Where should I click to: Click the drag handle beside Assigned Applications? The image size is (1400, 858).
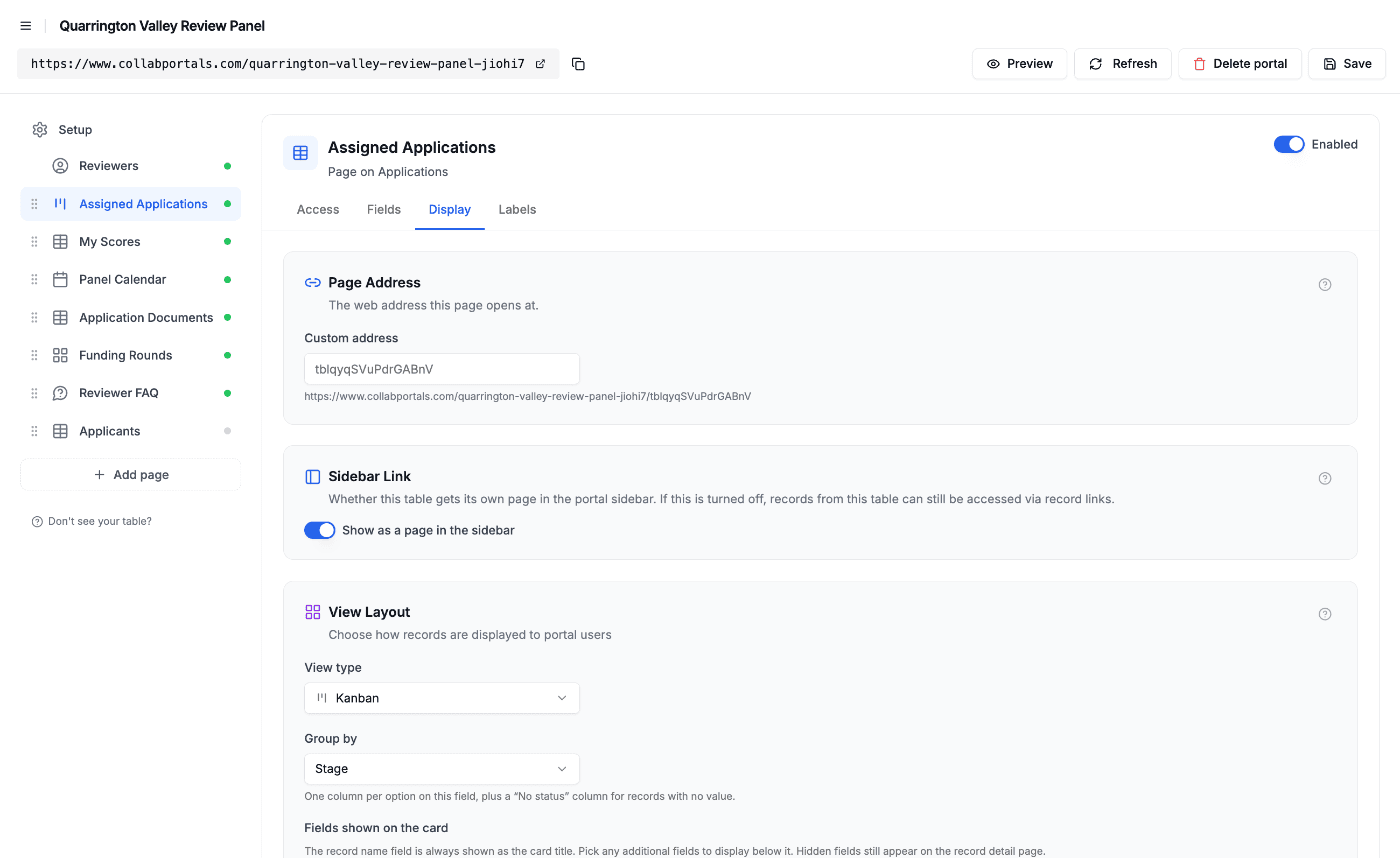pyautogui.click(x=34, y=204)
